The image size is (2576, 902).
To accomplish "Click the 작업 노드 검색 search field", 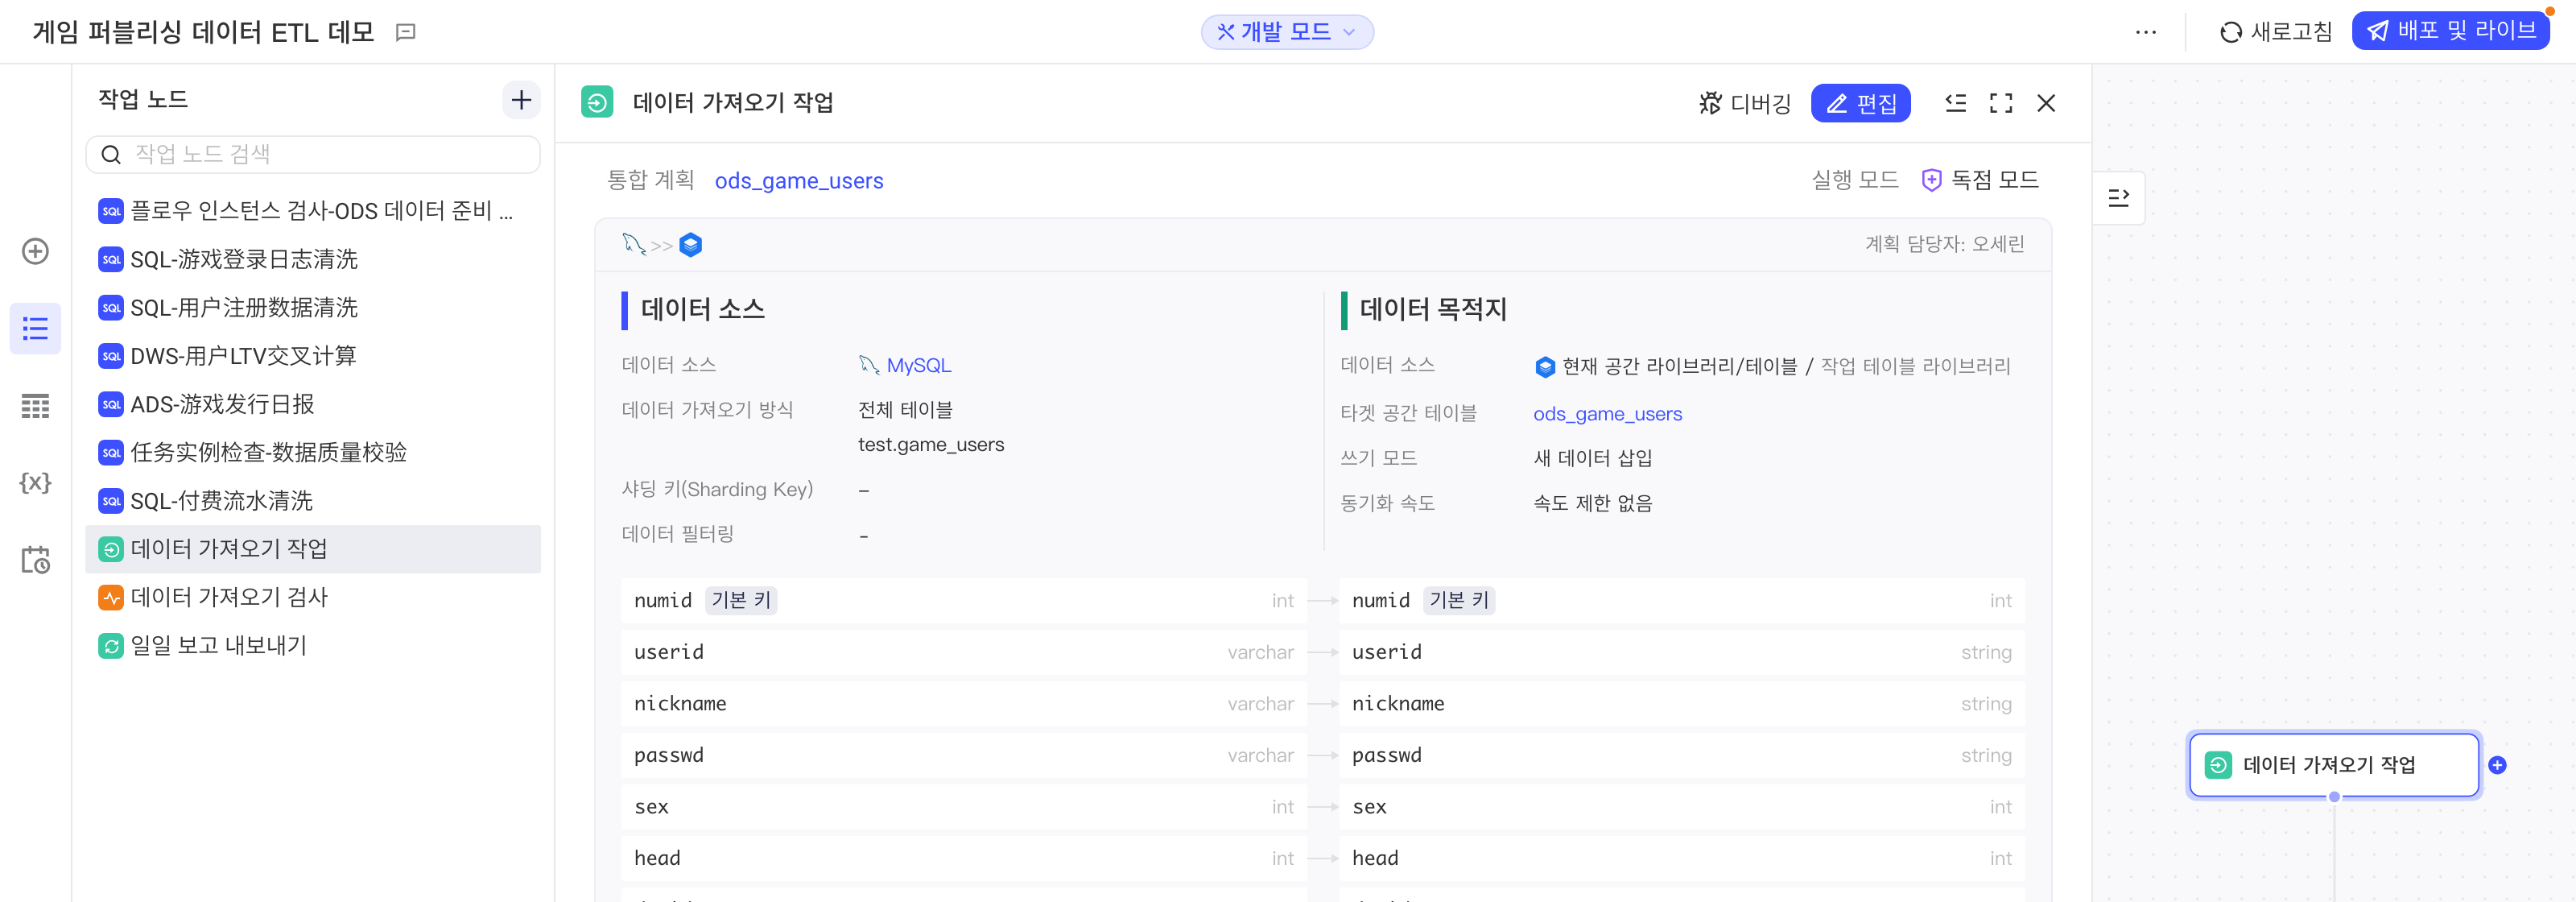I will (x=313, y=154).
